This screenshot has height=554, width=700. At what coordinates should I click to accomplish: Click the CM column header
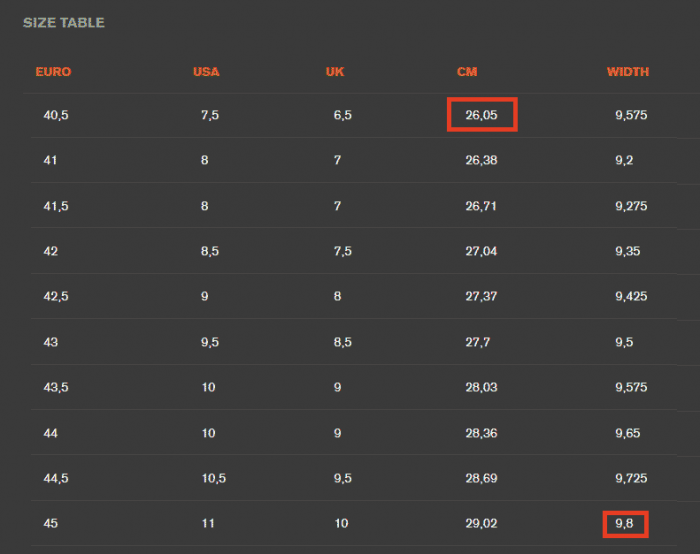tap(467, 72)
